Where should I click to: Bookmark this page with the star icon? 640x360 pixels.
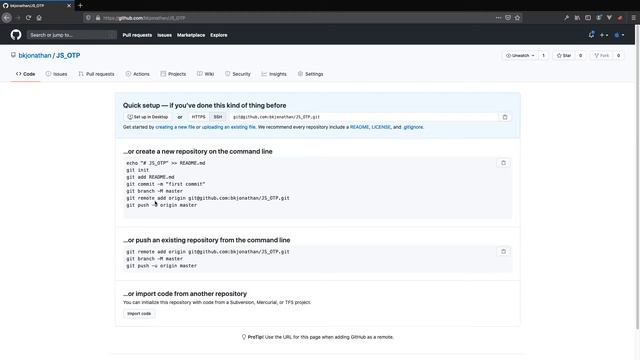coord(517,18)
